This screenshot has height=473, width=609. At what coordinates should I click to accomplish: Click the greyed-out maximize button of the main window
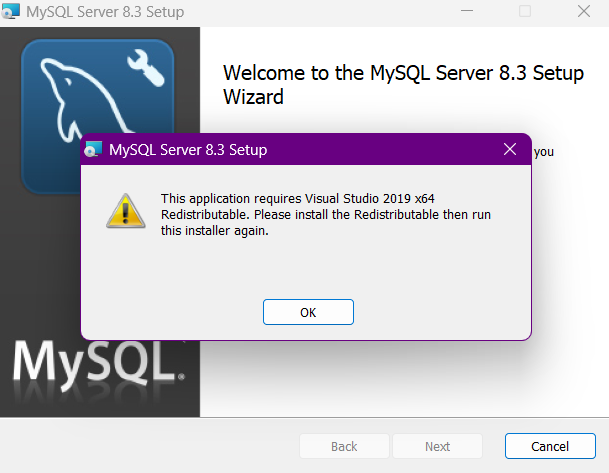[525, 11]
